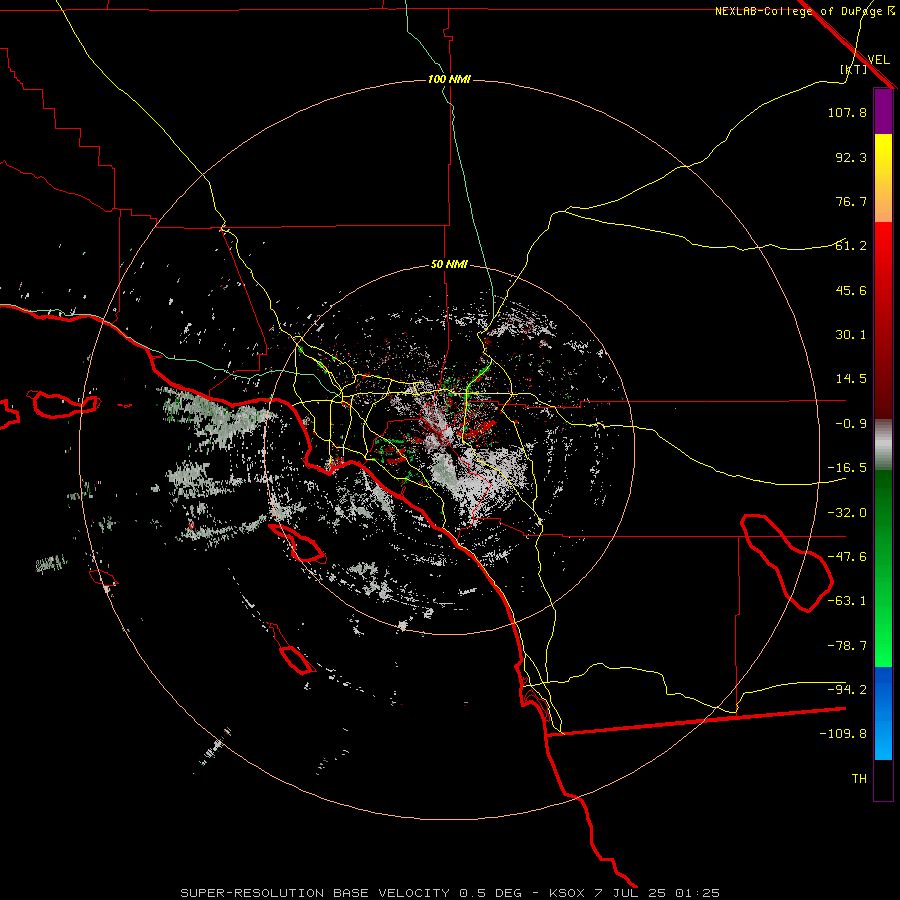This screenshot has height=900, width=900.
Task: Click the -47.6 value on the velocity scale
Action: [x=847, y=557]
